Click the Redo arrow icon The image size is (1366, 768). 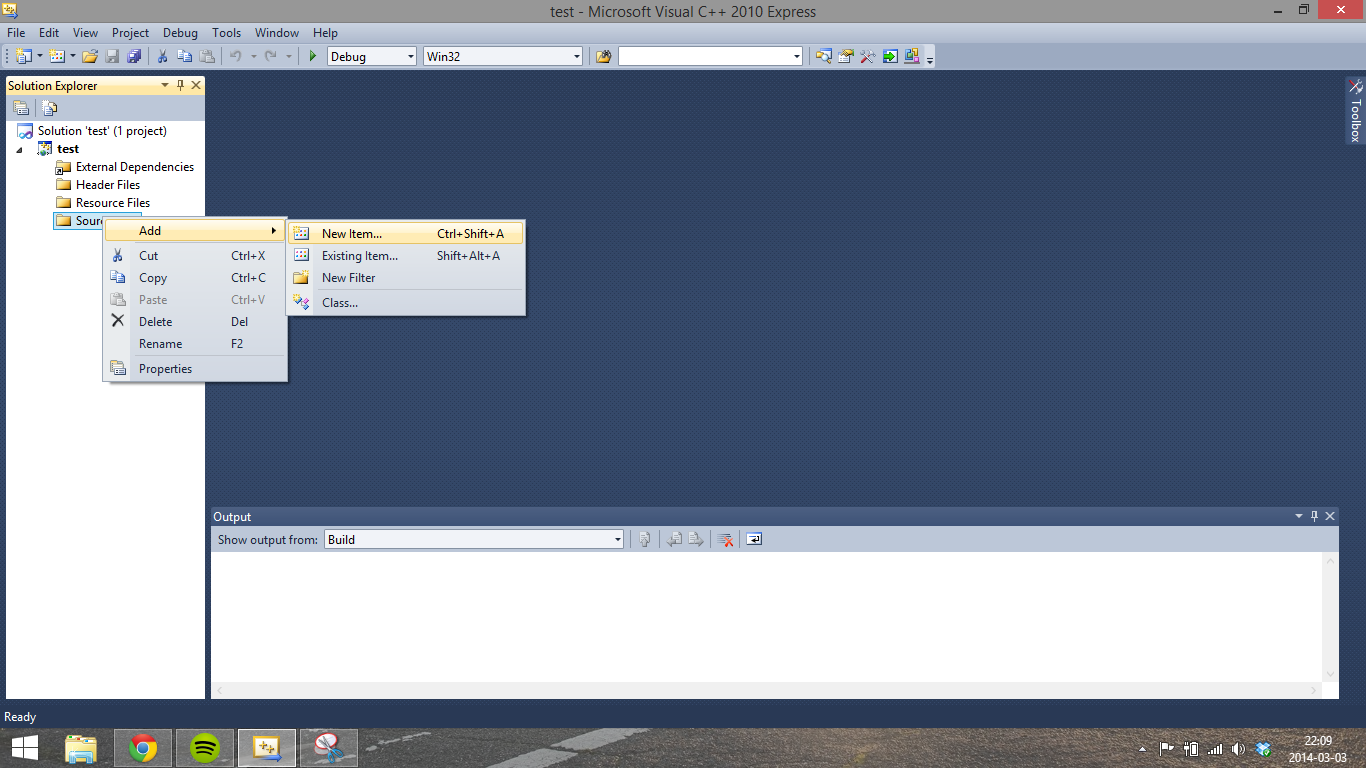[270, 57]
